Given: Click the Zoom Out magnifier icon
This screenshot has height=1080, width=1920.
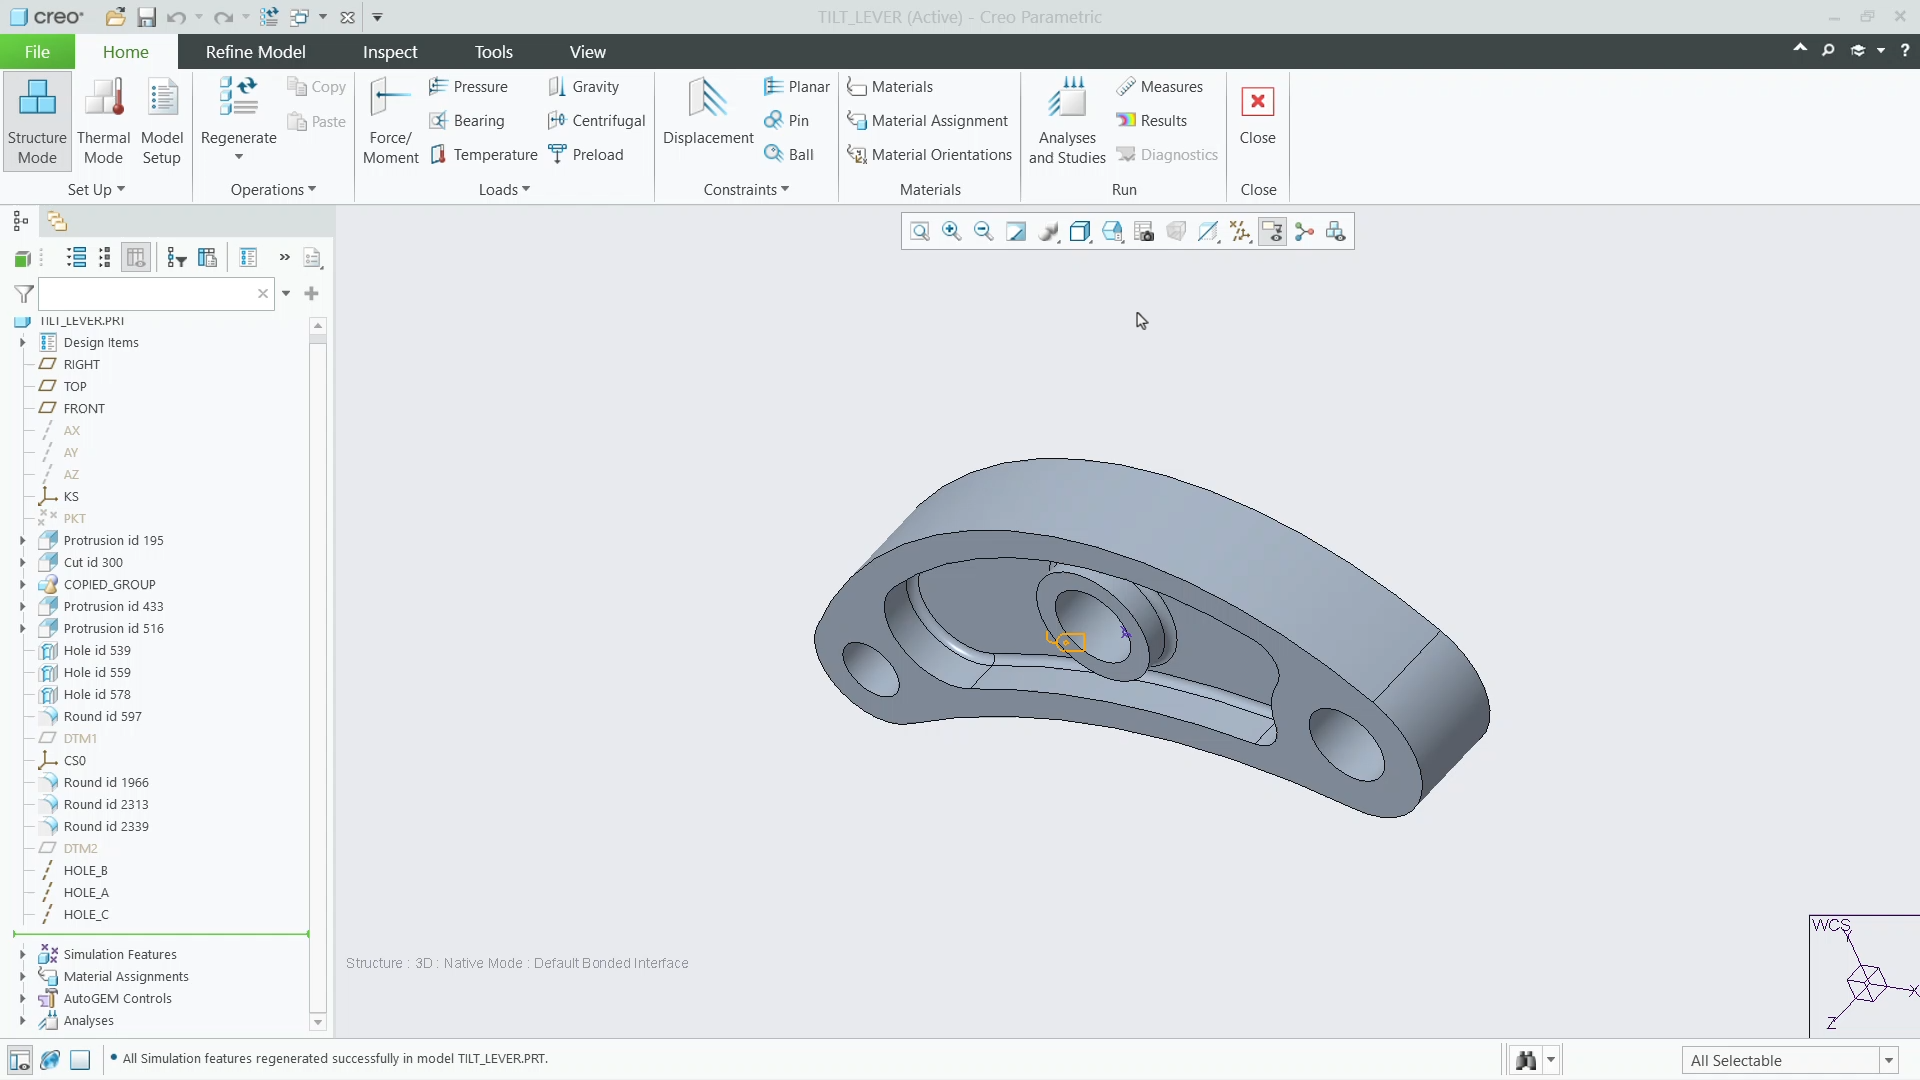Looking at the screenshot, I should coord(984,232).
